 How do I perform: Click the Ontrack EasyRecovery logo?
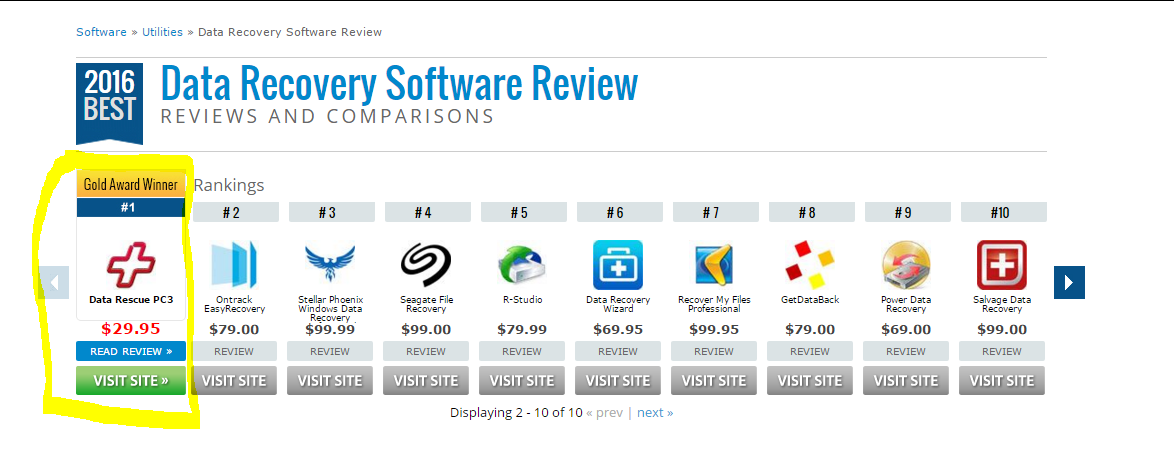tap(234, 264)
